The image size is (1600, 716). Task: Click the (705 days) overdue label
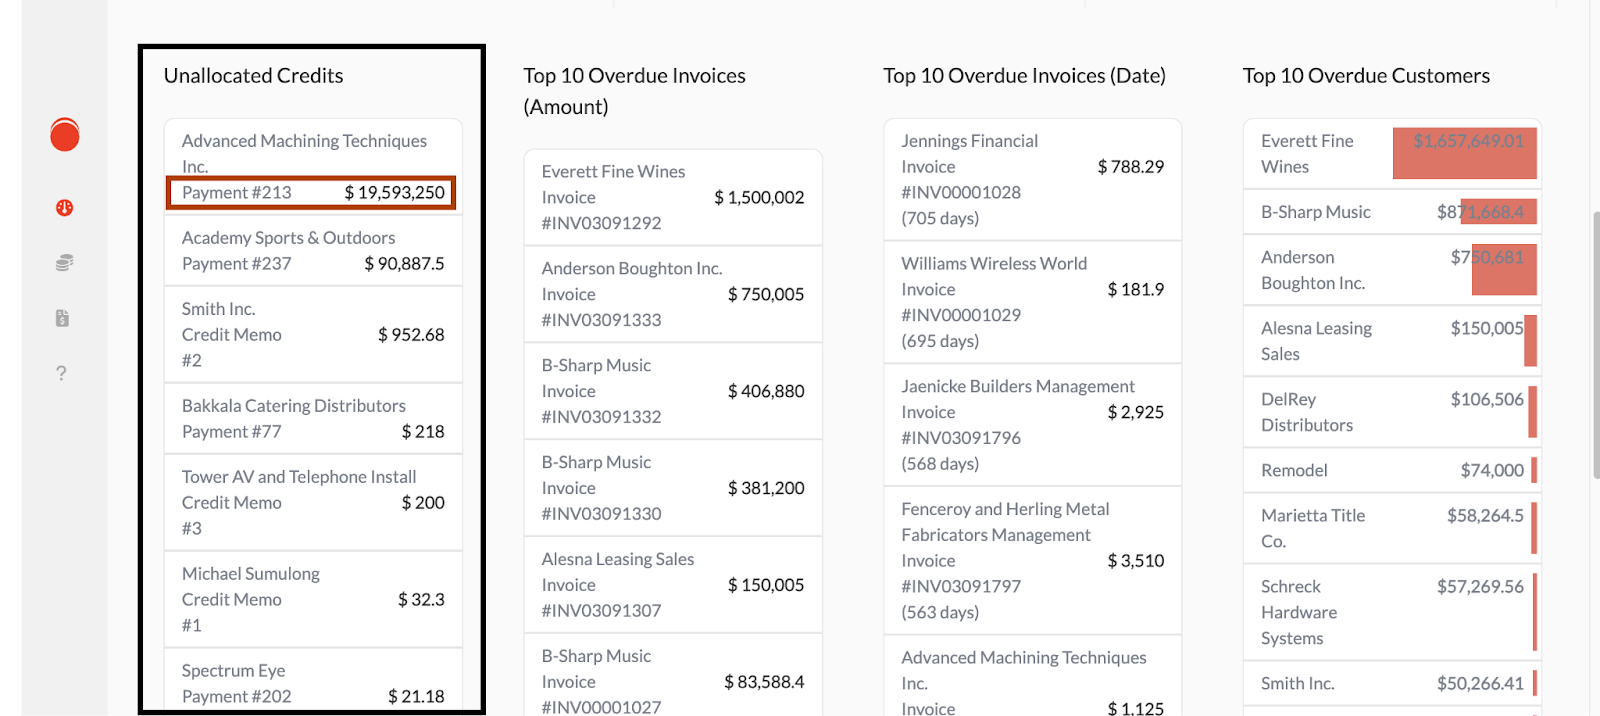click(x=940, y=218)
